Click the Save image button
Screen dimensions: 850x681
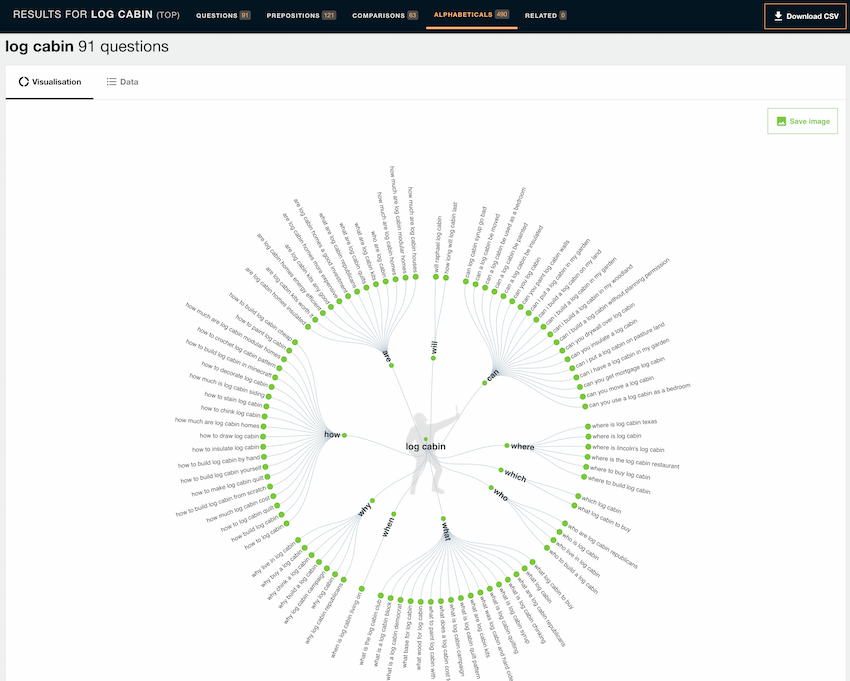(x=803, y=121)
